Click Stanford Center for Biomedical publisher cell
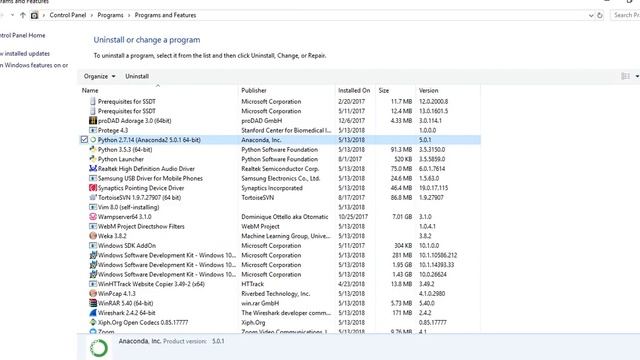Screen dimensions: 640x360 coord(286,130)
